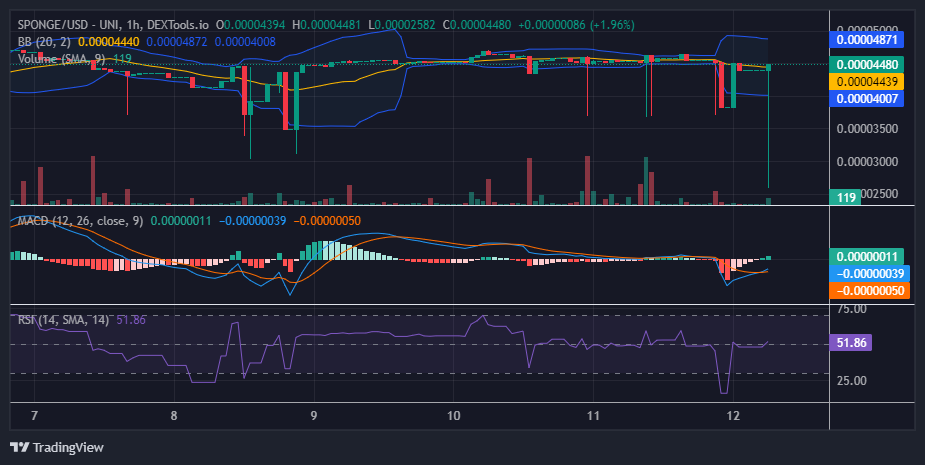Select the RSI (14, SMA, 14) legend
Image resolution: width=925 pixels, height=465 pixels.
coord(63,320)
